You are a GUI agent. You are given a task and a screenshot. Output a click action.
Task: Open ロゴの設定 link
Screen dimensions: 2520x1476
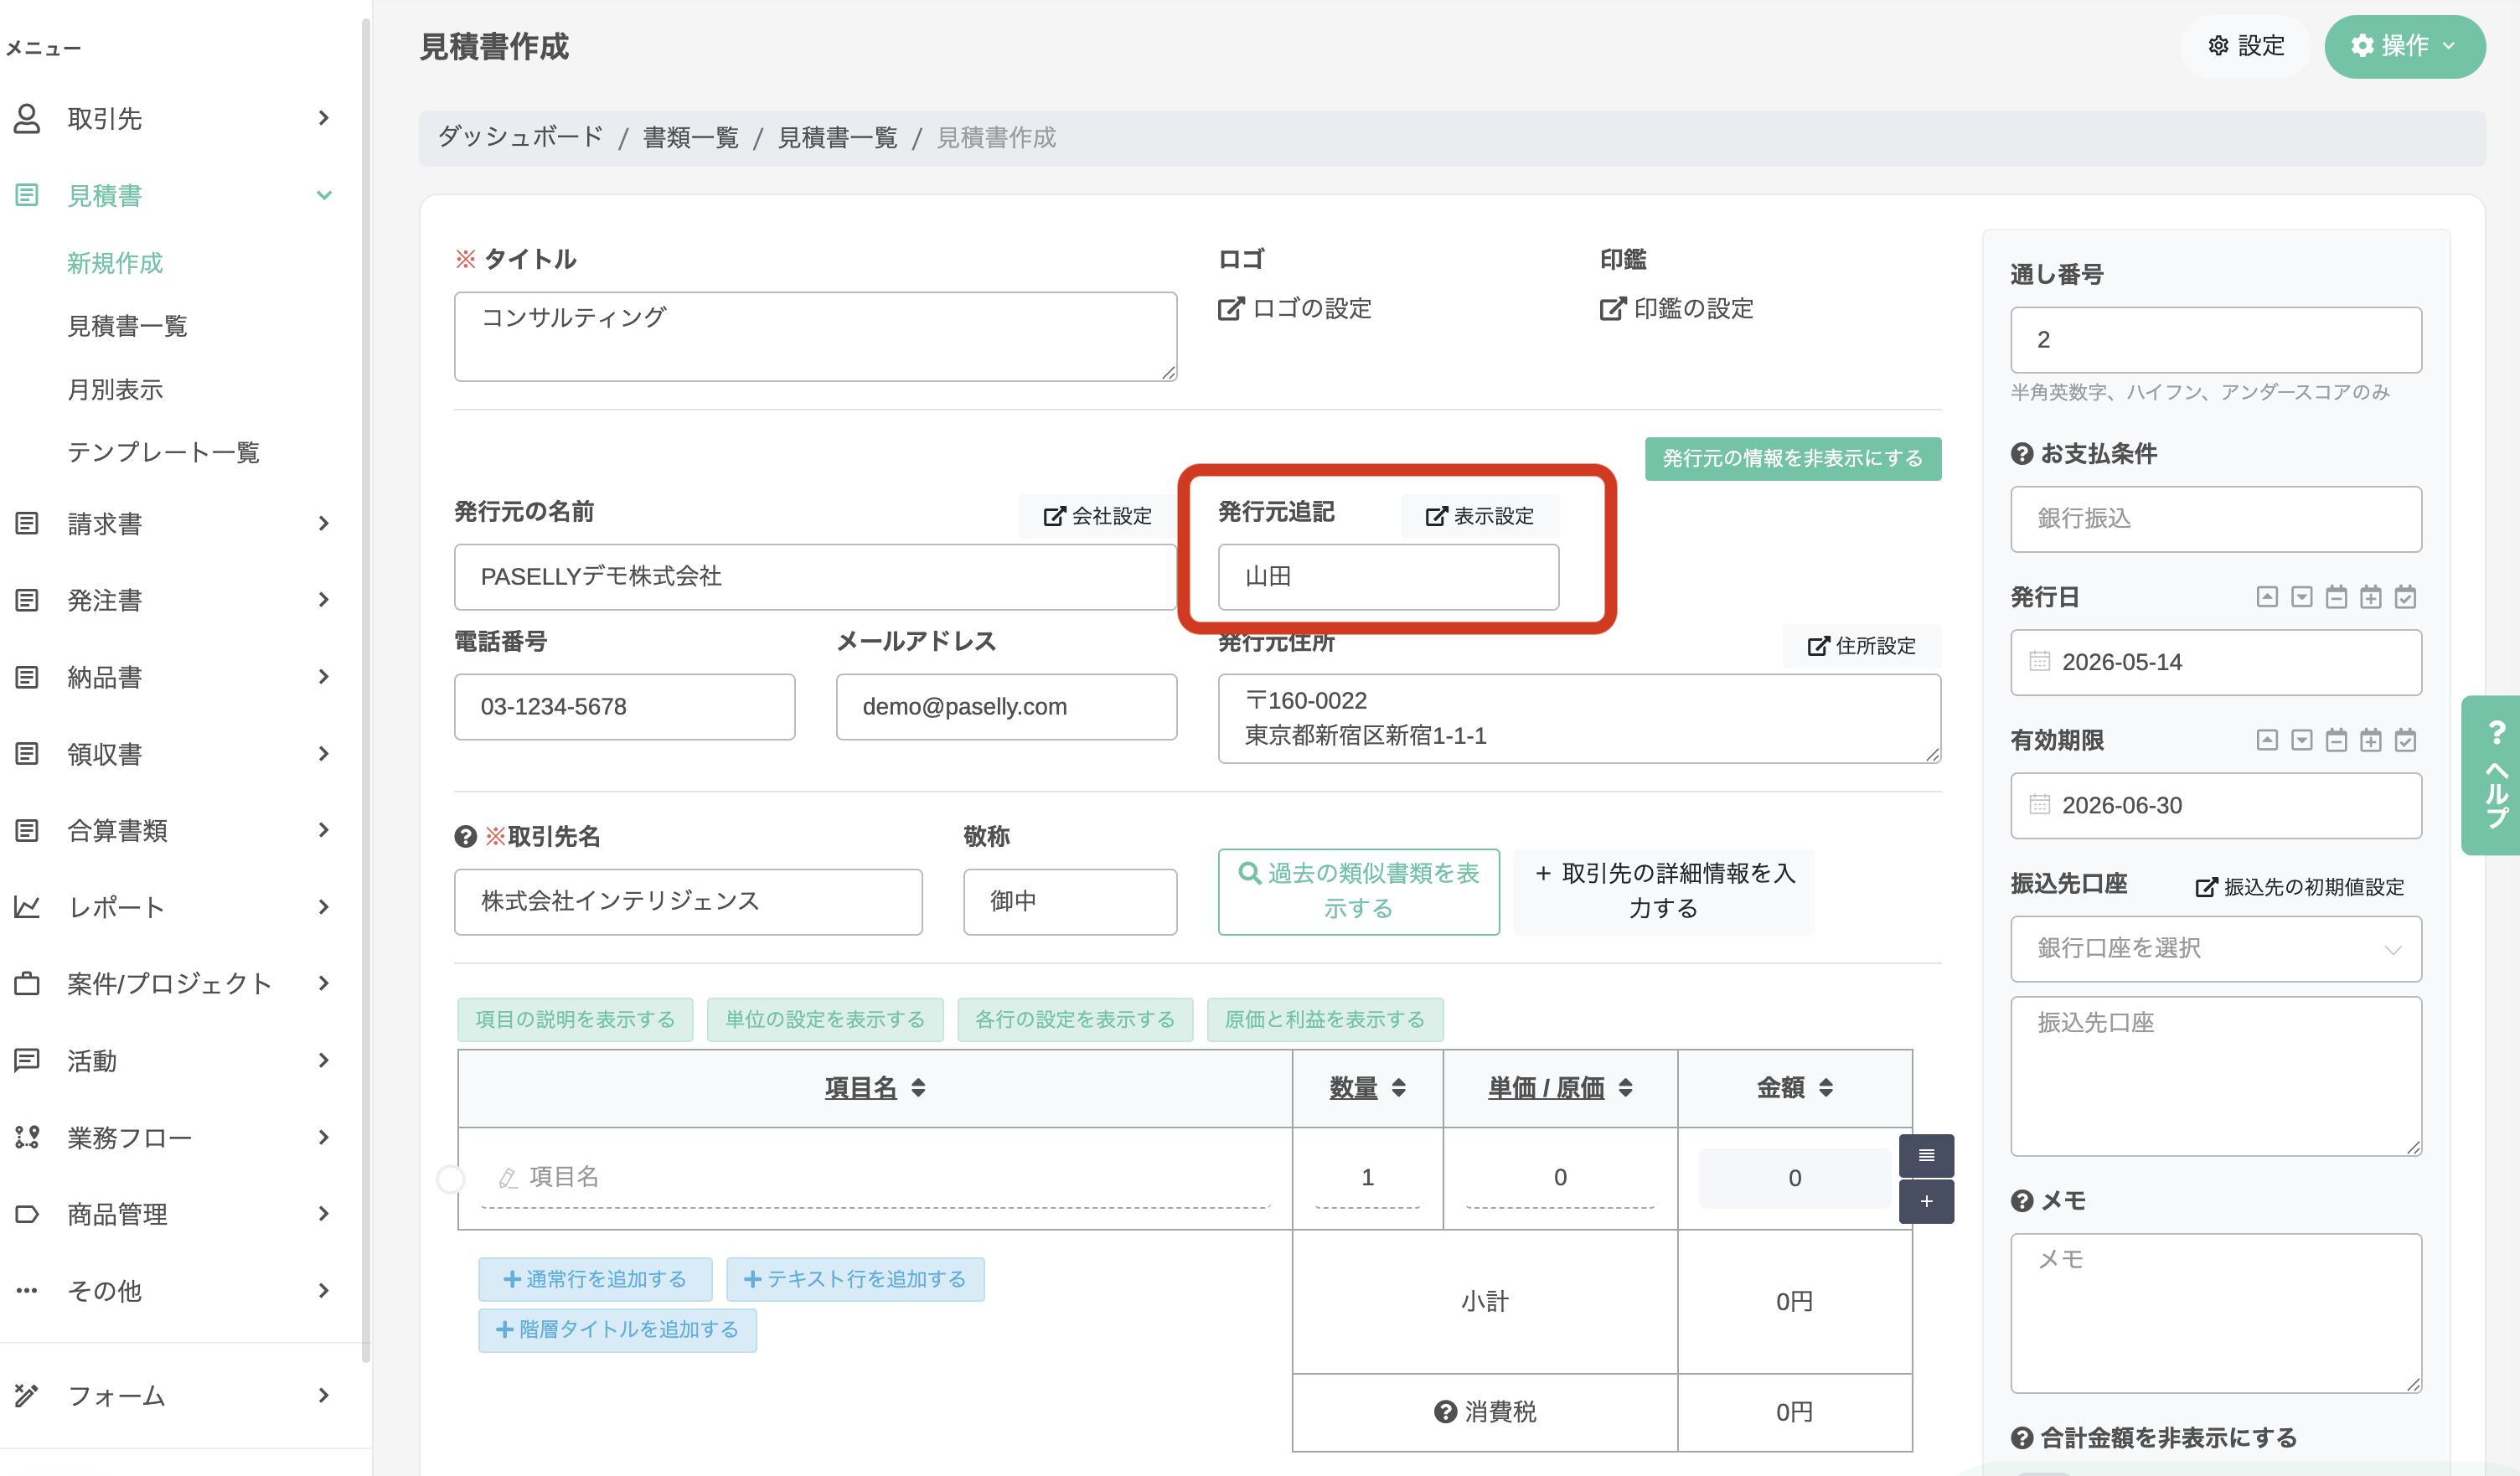1294,308
